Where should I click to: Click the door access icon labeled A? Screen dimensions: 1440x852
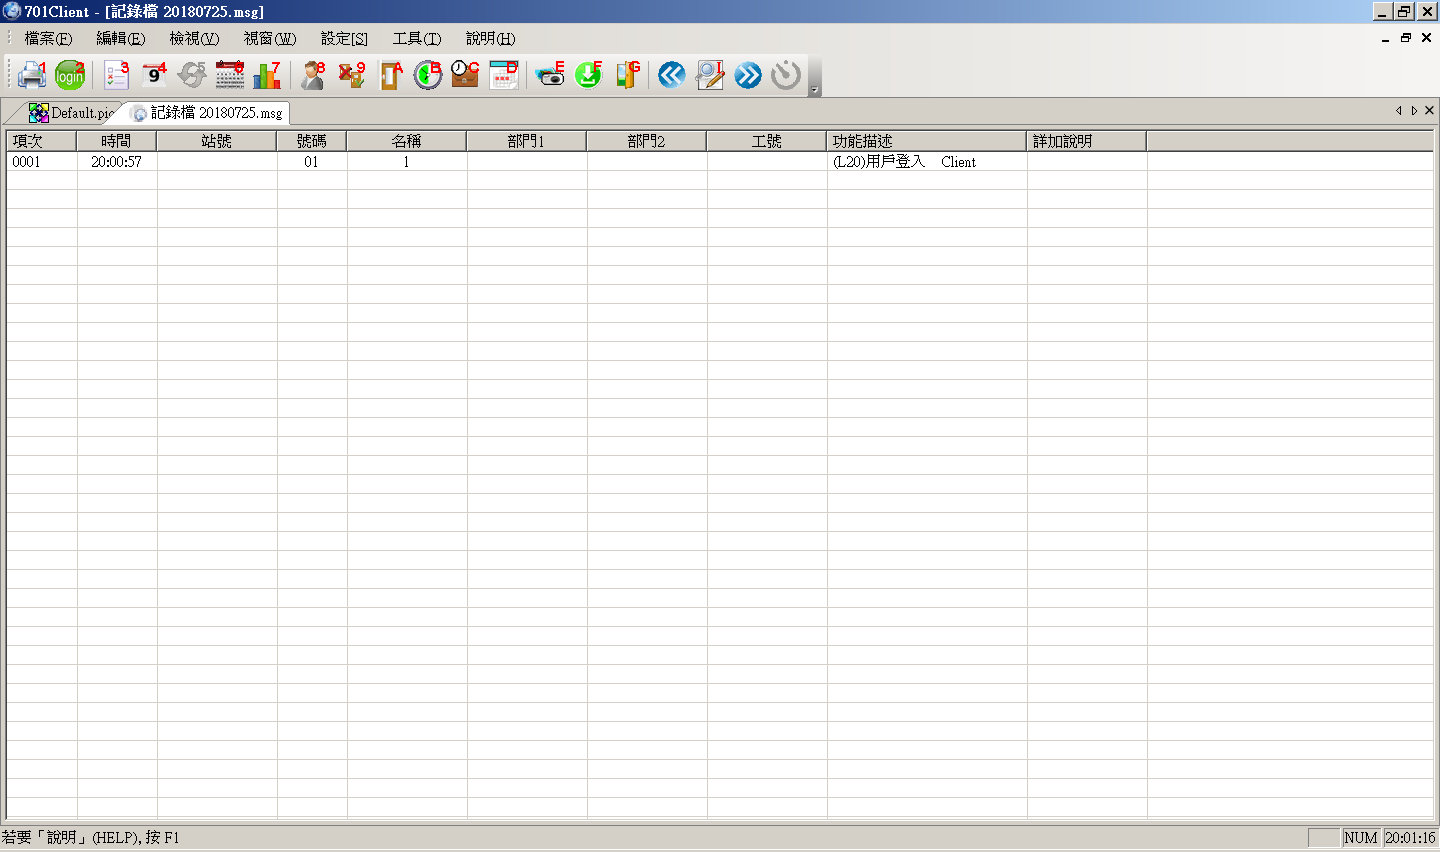[x=391, y=75]
